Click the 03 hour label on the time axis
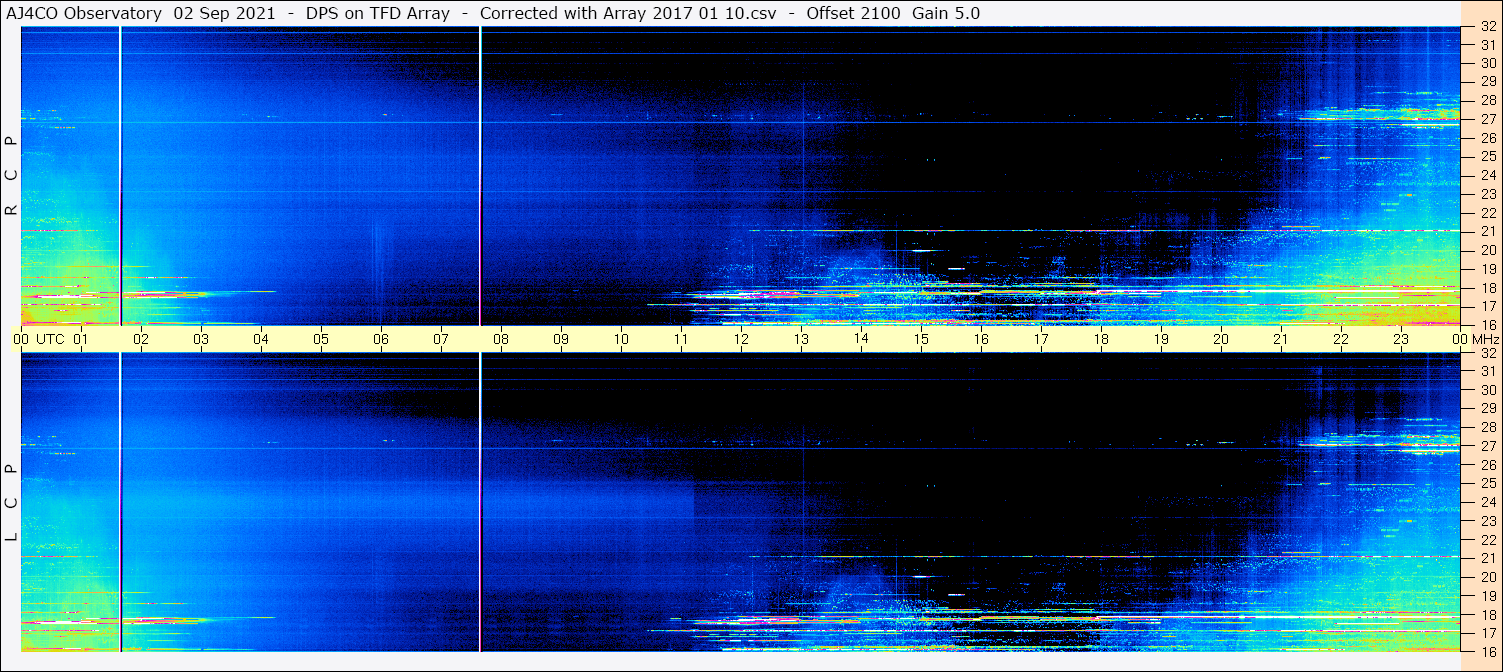This screenshot has width=1503, height=672. pos(201,339)
